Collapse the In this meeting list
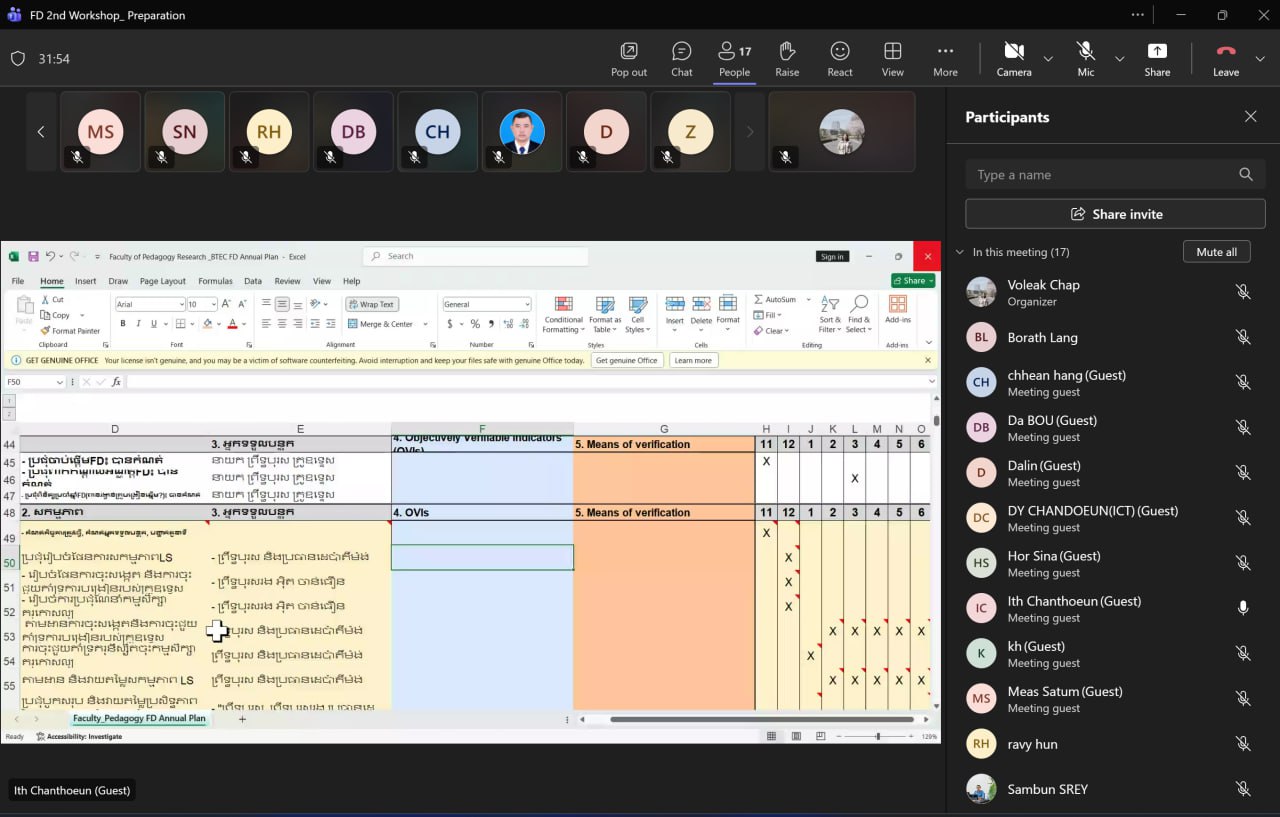 [961, 253]
